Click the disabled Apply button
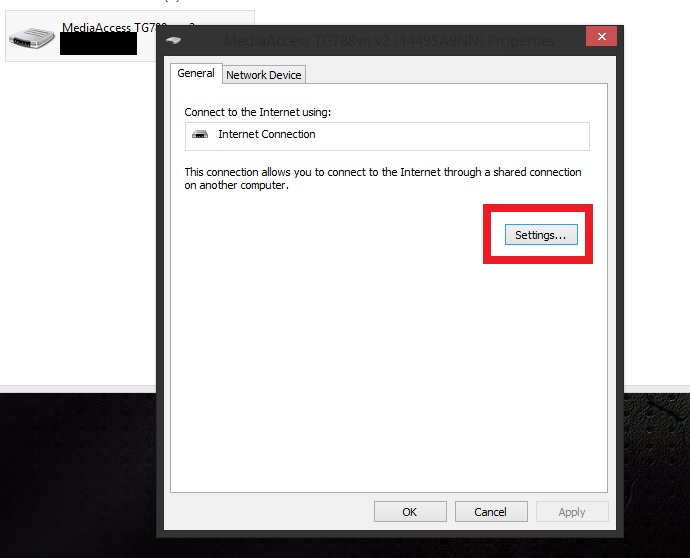This screenshot has height=558, width=690. coord(572,511)
